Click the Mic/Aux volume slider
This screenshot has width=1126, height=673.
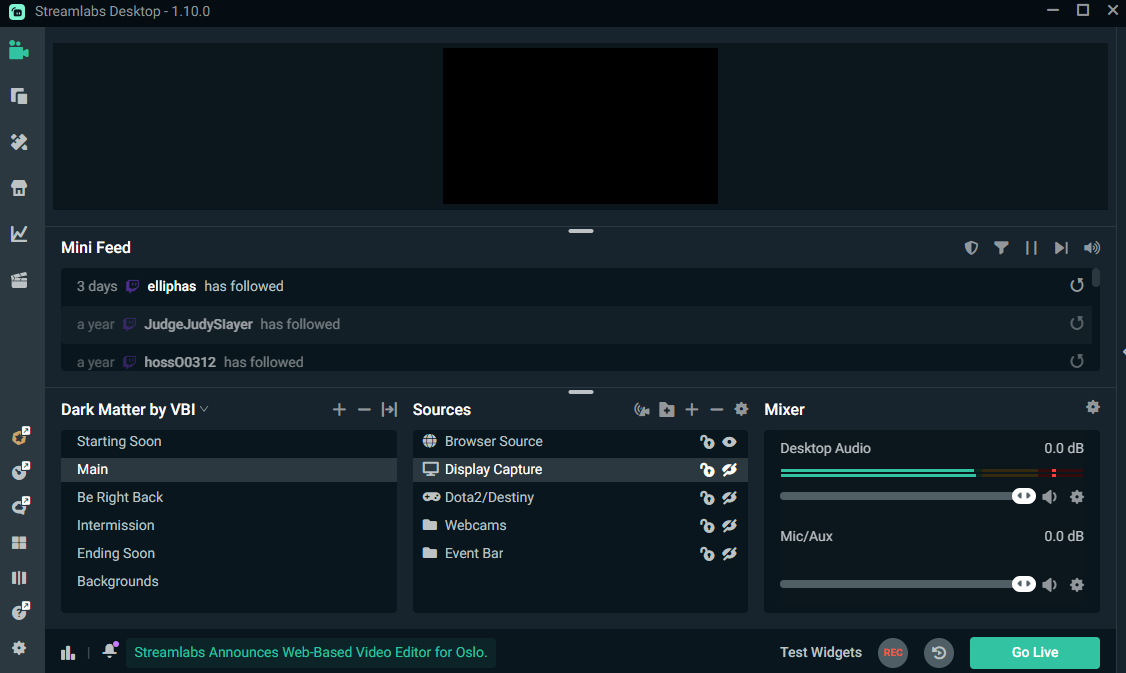(908, 585)
